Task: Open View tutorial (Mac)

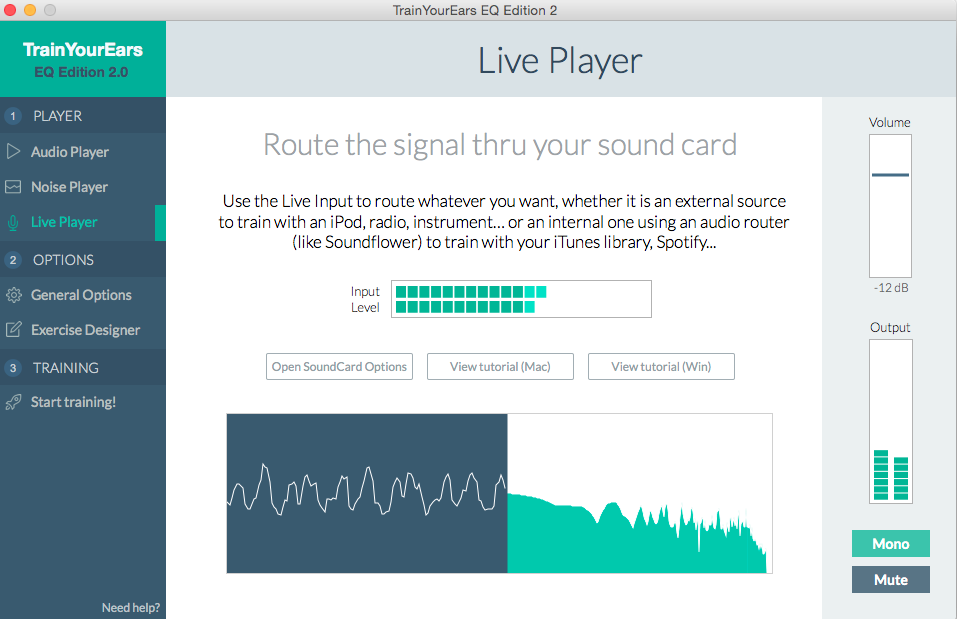Action: [500, 367]
